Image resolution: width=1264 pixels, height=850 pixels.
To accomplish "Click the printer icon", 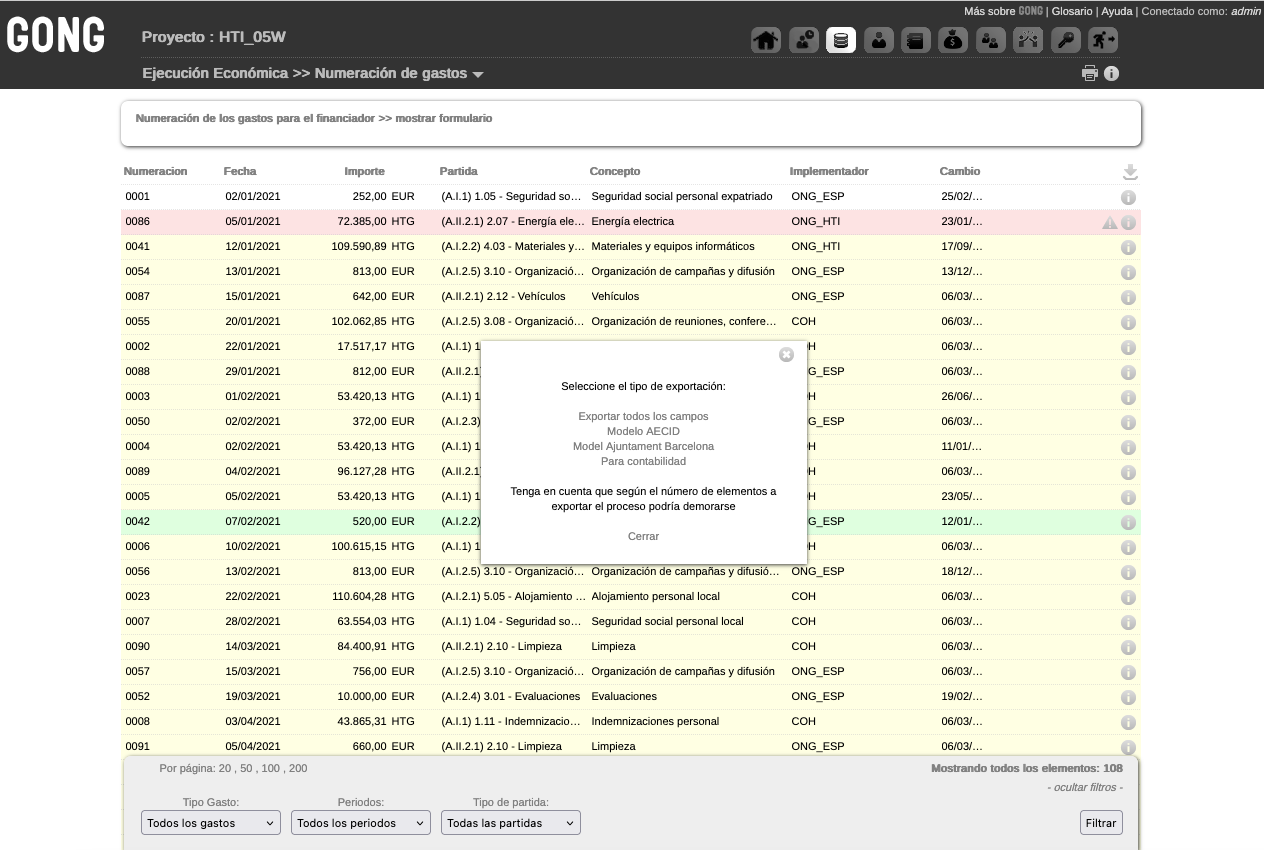I will pyautogui.click(x=1090, y=73).
